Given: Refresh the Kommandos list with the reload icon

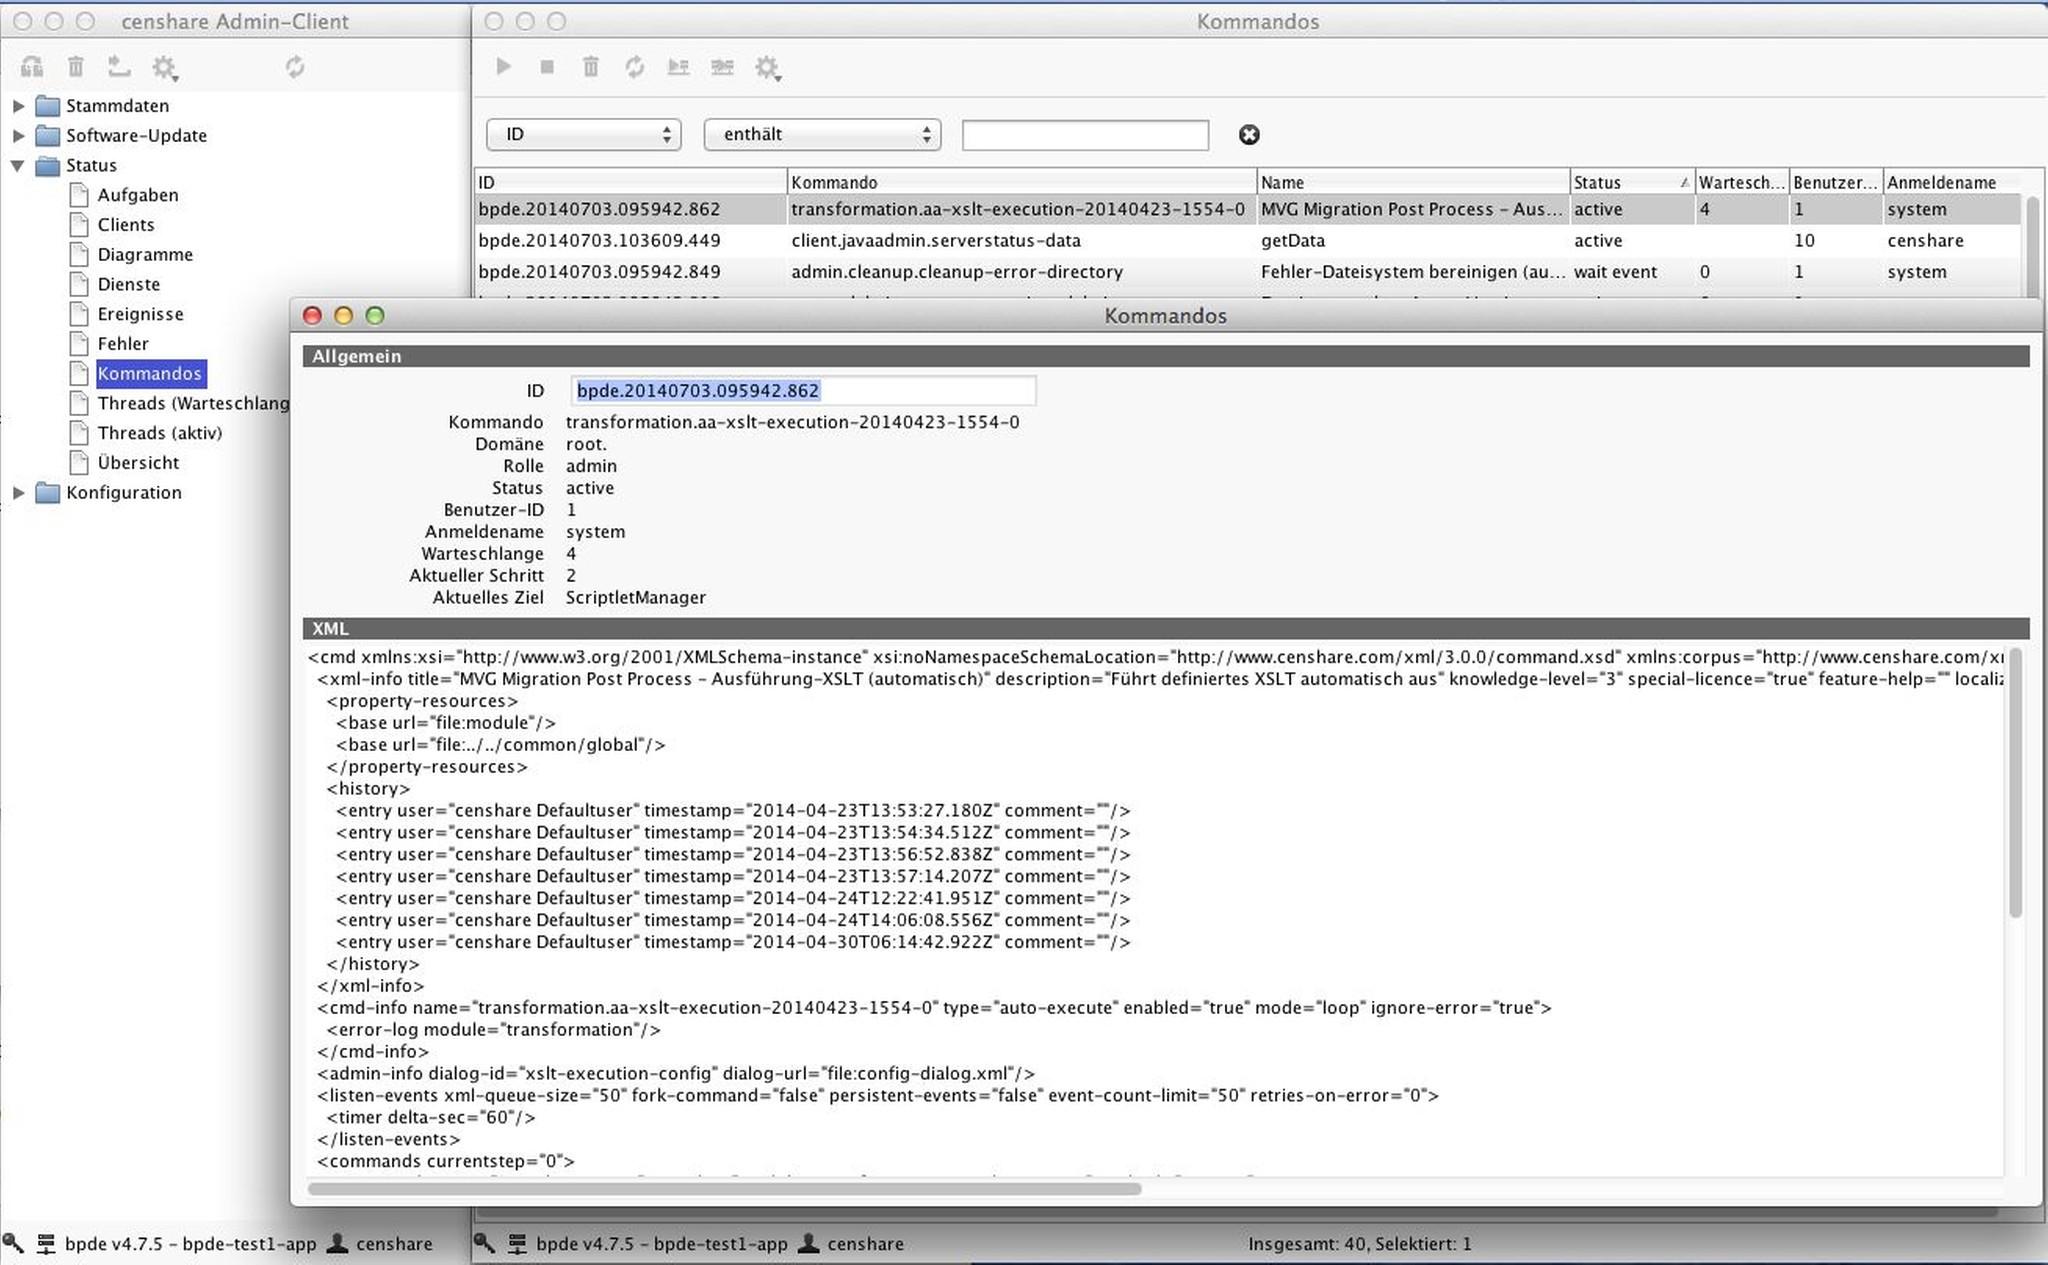Looking at the screenshot, I should (x=635, y=66).
